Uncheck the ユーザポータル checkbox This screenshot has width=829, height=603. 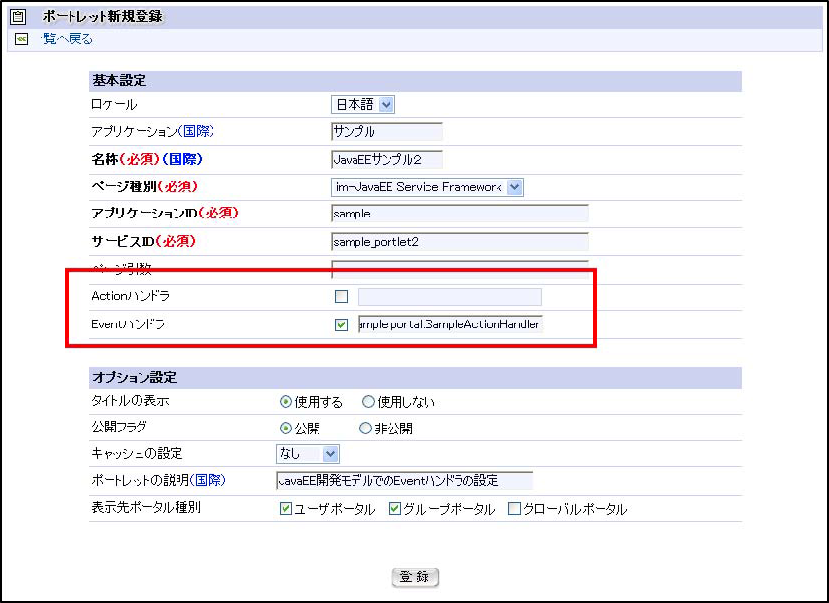point(285,509)
